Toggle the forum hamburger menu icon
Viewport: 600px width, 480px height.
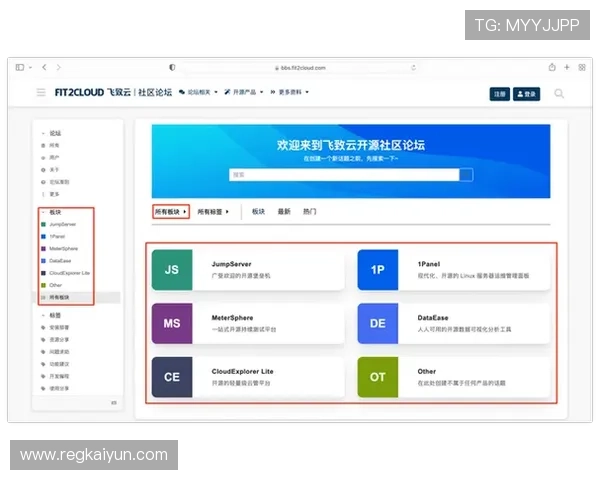[x=41, y=92]
